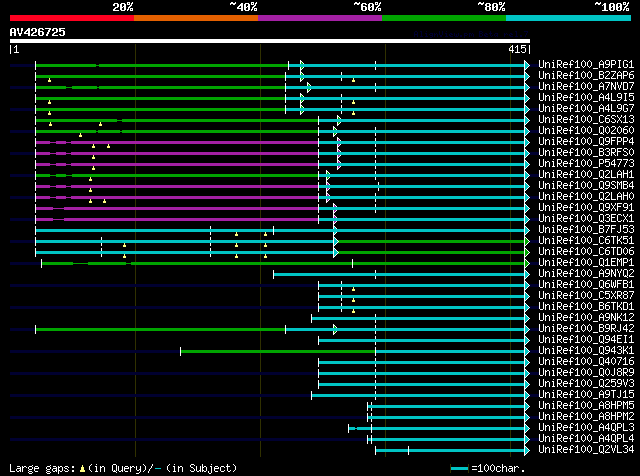Click the AV426725 query name
The height and width of the screenshot is (476, 640).
[38, 32]
